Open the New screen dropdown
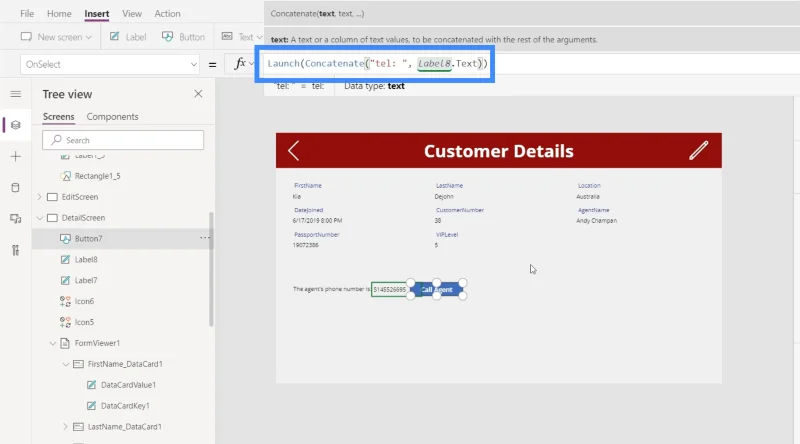Viewport: 800px width, 444px height. point(56,37)
